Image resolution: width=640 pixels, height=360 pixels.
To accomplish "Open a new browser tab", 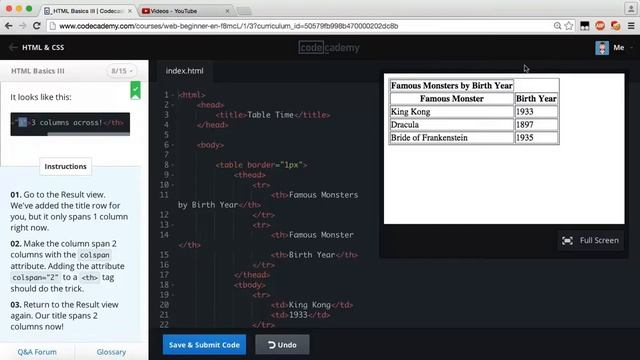I will click(244, 11).
